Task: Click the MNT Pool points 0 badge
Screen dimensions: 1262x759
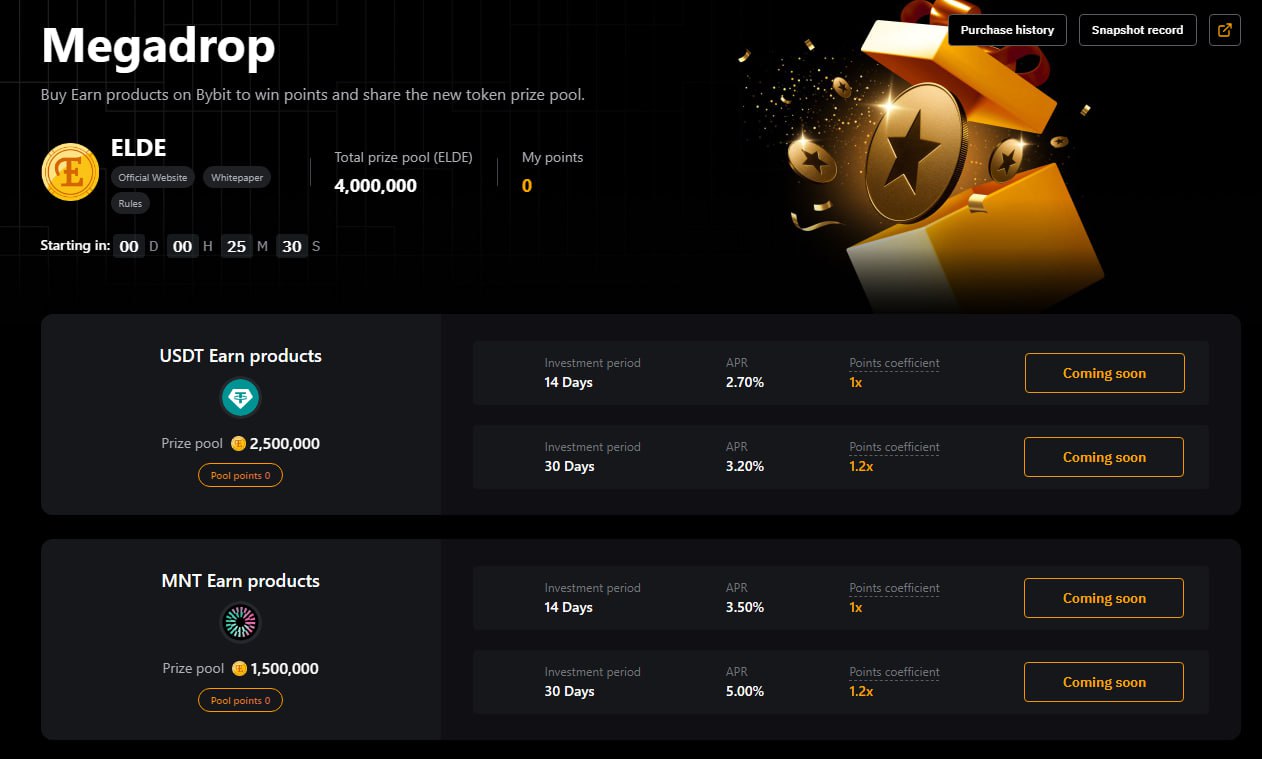Action: click(240, 700)
